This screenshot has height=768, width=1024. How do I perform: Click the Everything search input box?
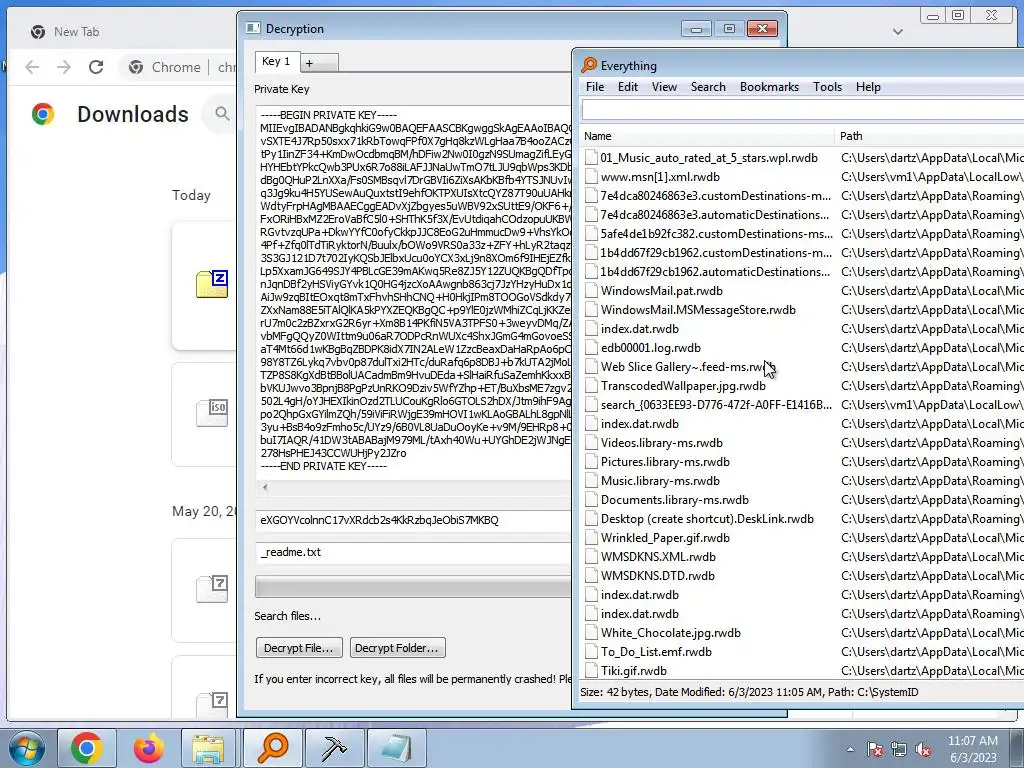803,110
